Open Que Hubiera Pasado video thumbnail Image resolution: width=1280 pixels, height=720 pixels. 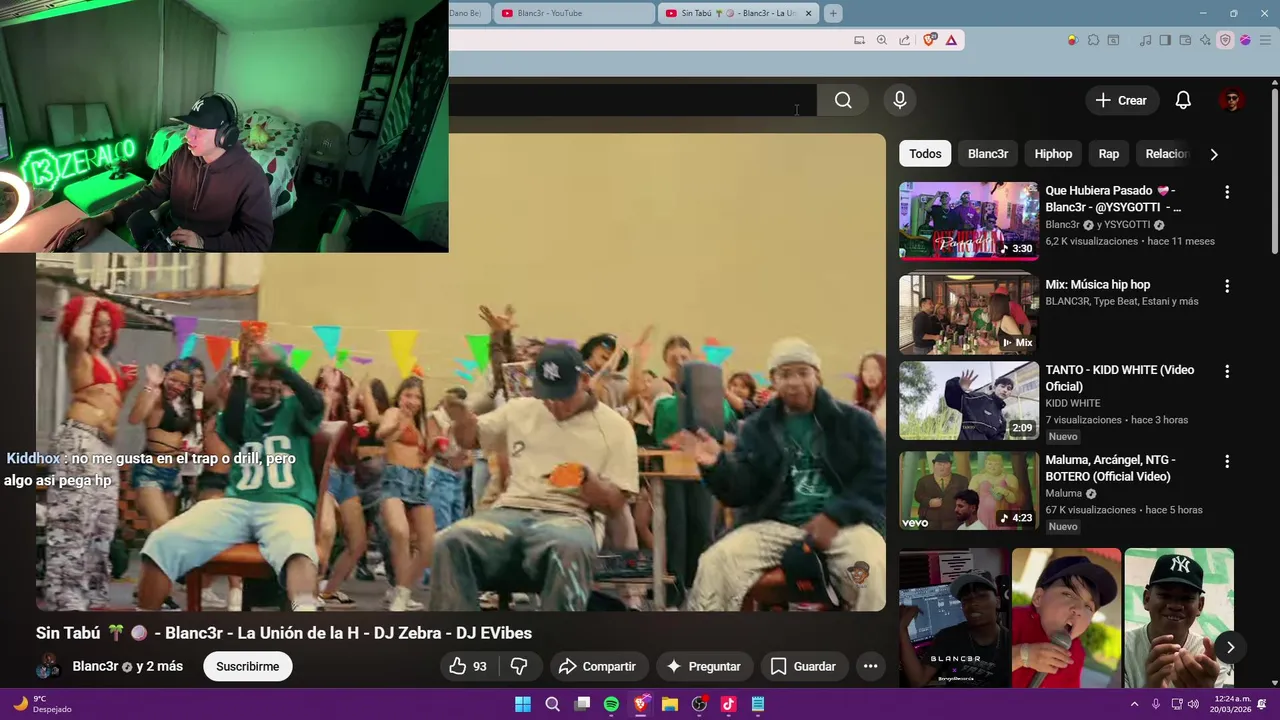coord(969,221)
